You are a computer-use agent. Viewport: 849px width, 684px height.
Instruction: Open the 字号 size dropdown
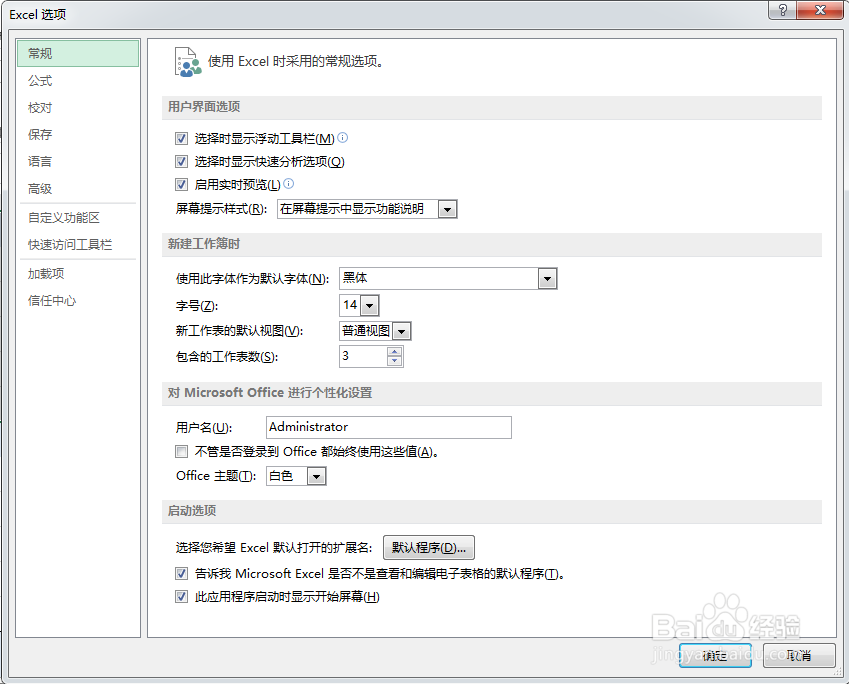tap(369, 305)
